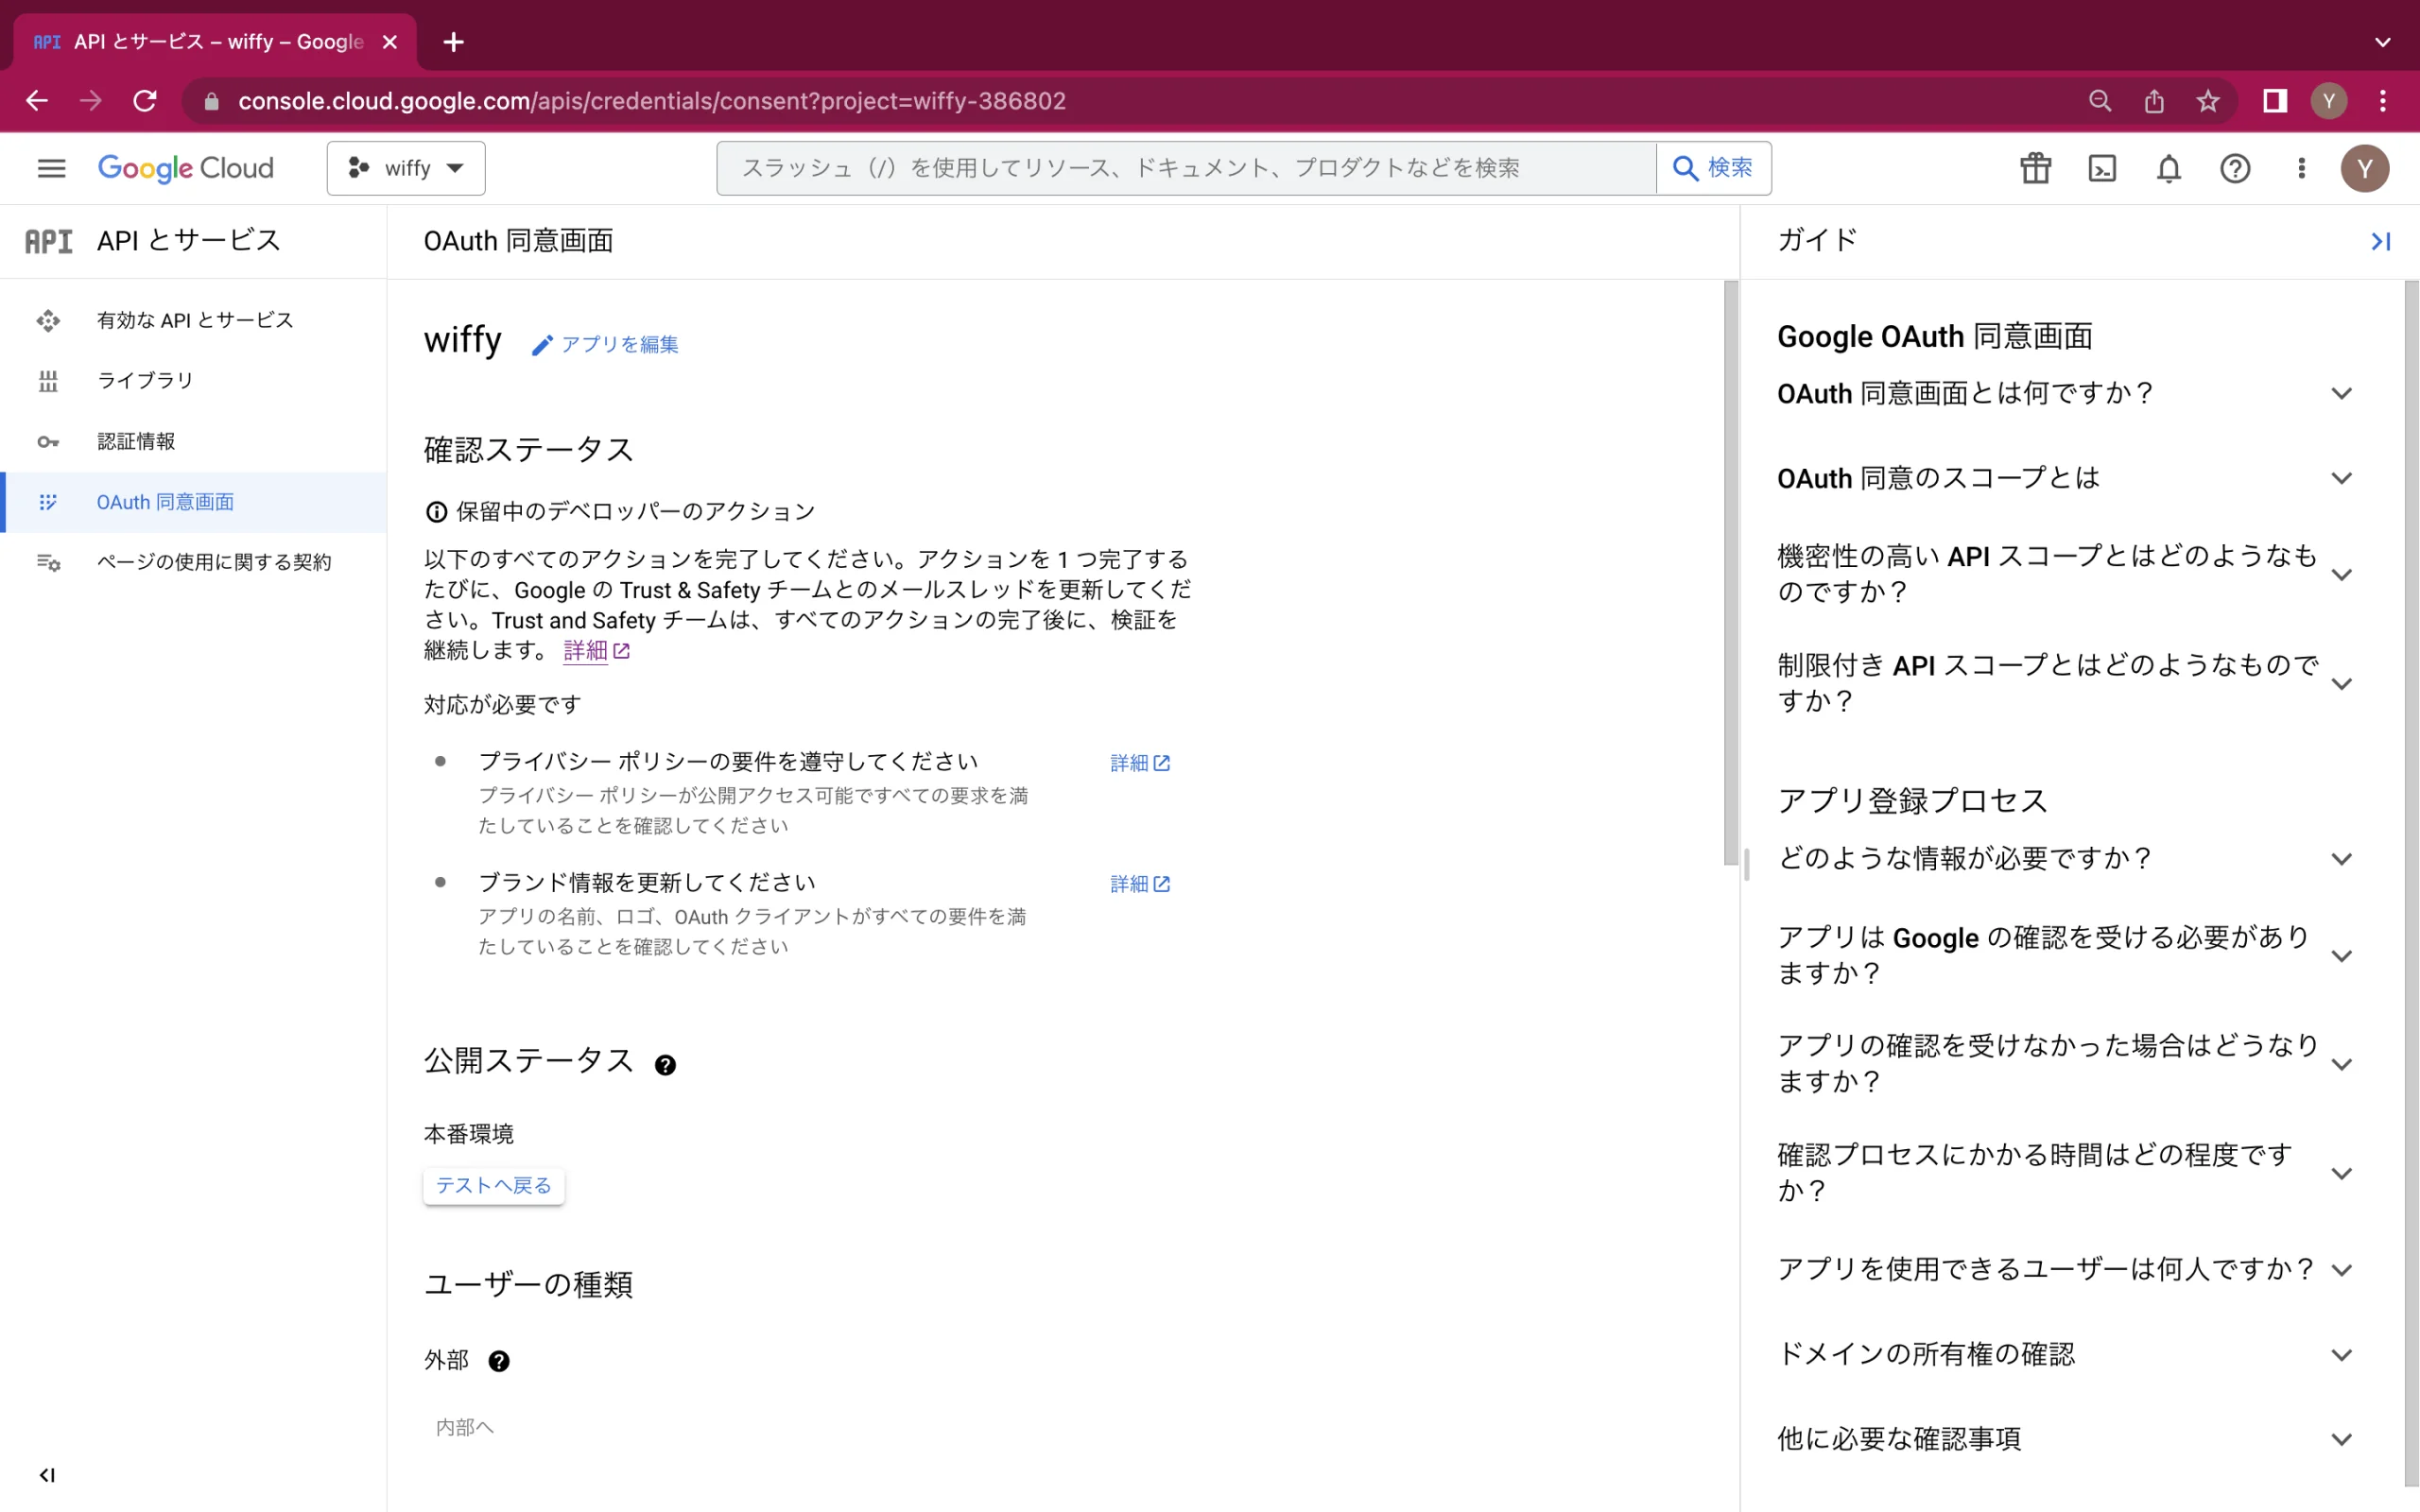Click the テストへ戻る button

494,1186
